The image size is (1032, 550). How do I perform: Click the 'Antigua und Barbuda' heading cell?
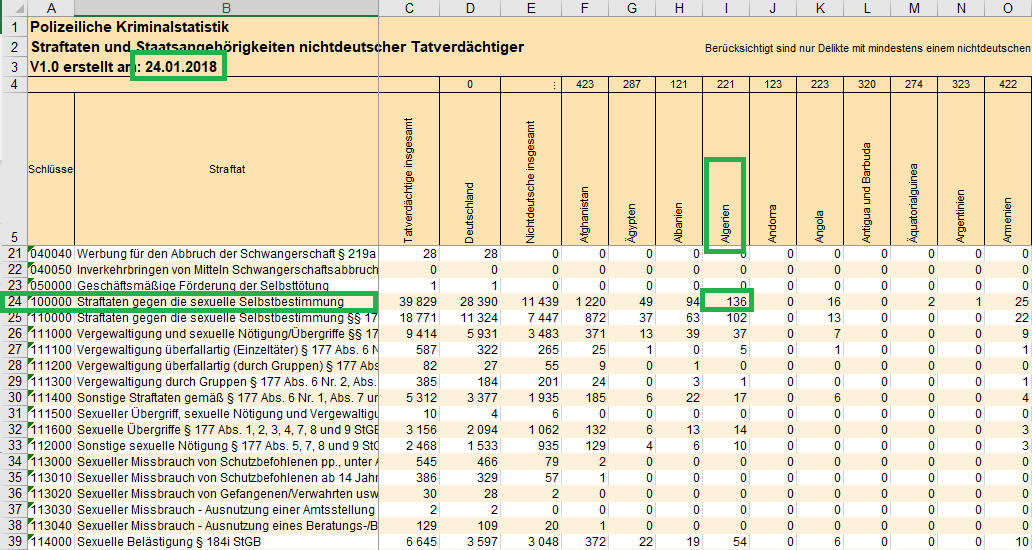point(867,169)
